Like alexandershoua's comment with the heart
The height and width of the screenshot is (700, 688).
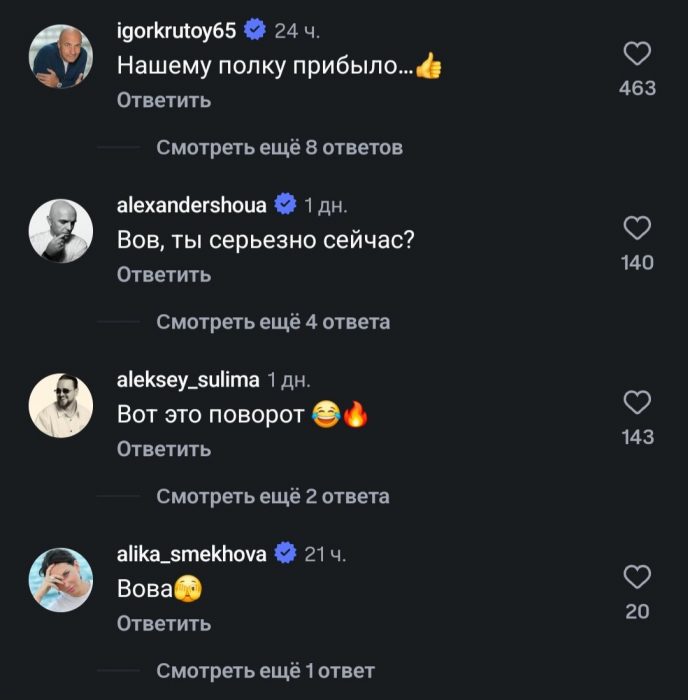637,229
